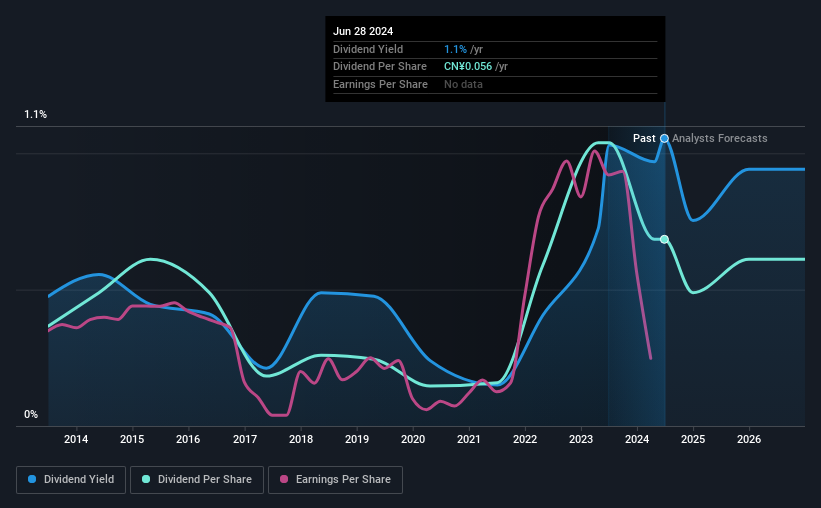Click the 'Past' label on the chart
The width and height of the screenshot is (821, 508).
pos(644,138)
